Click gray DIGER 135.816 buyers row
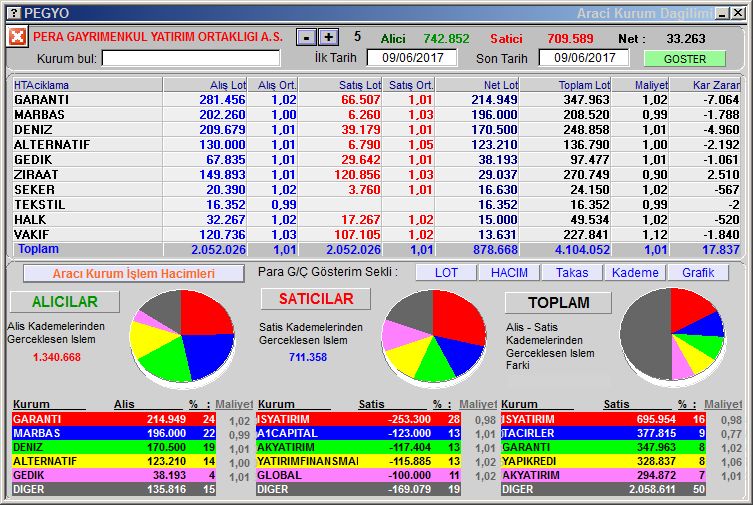Viewport: 753px width, 505px height. 114,489
